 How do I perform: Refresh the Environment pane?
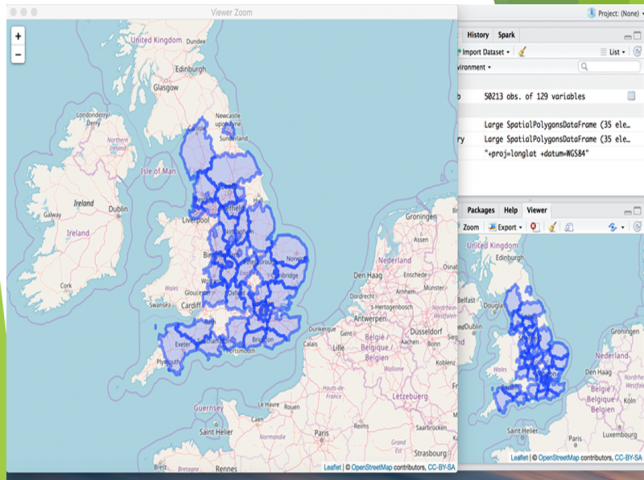637,51
